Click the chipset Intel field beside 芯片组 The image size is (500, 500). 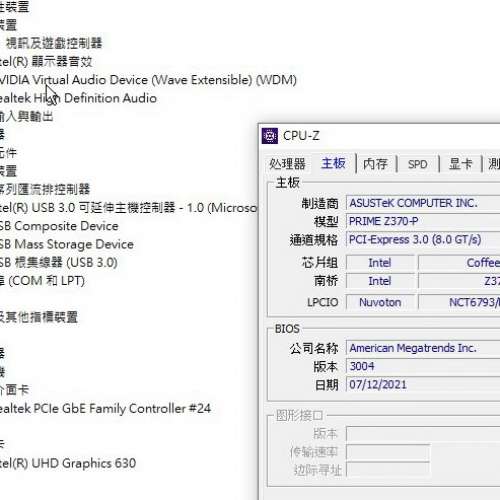tap(380, 263)
